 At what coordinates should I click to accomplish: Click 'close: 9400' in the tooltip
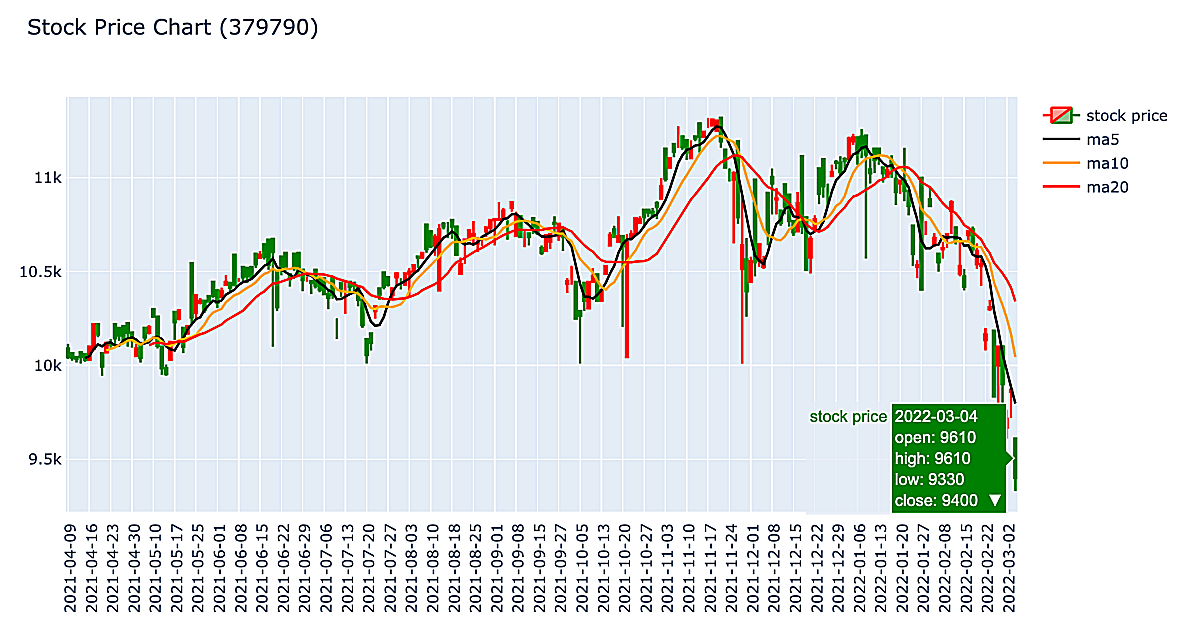(x=936, y=500)
